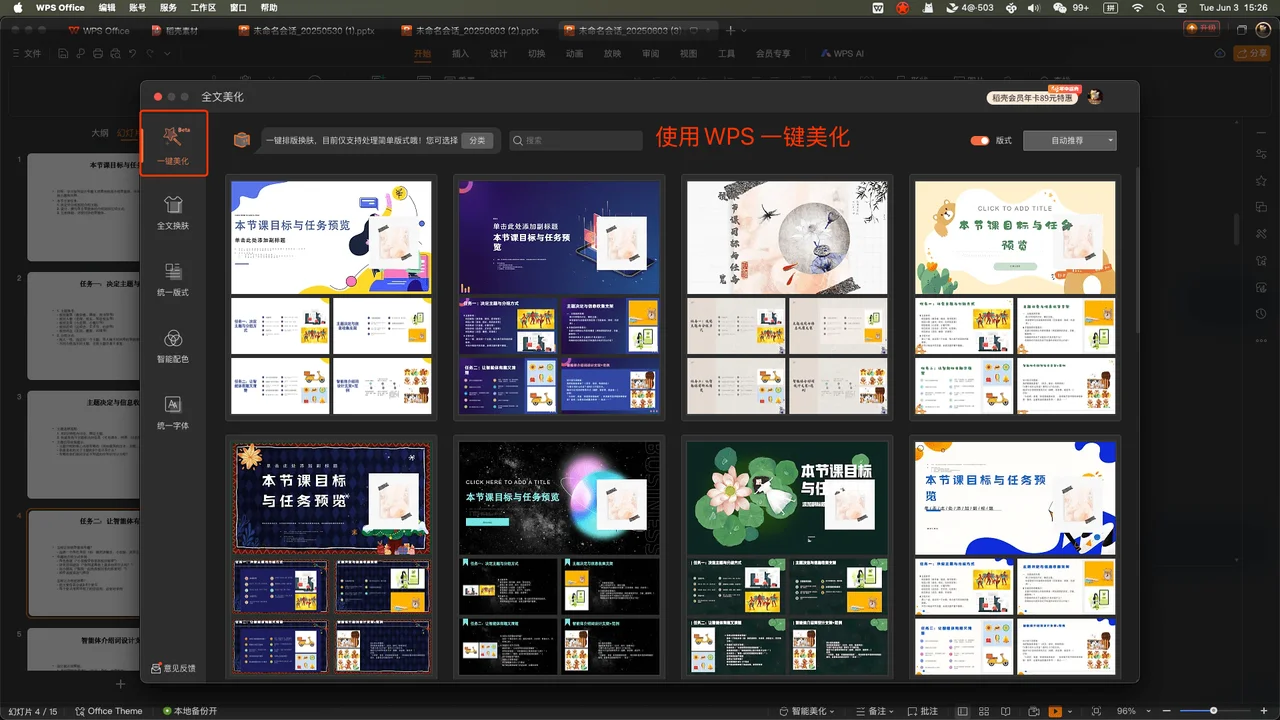Click the orange cube icon beside the tip text
Image resolution: width=1280 pixels, height=720 pixels.
[x=241, y=141]
